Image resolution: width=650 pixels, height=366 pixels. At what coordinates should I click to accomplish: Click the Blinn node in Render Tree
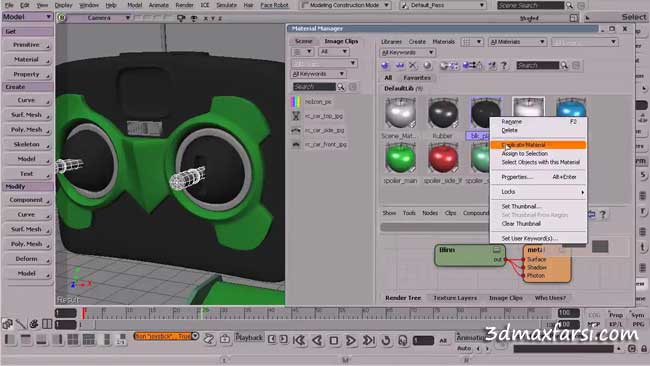[470, 255]
